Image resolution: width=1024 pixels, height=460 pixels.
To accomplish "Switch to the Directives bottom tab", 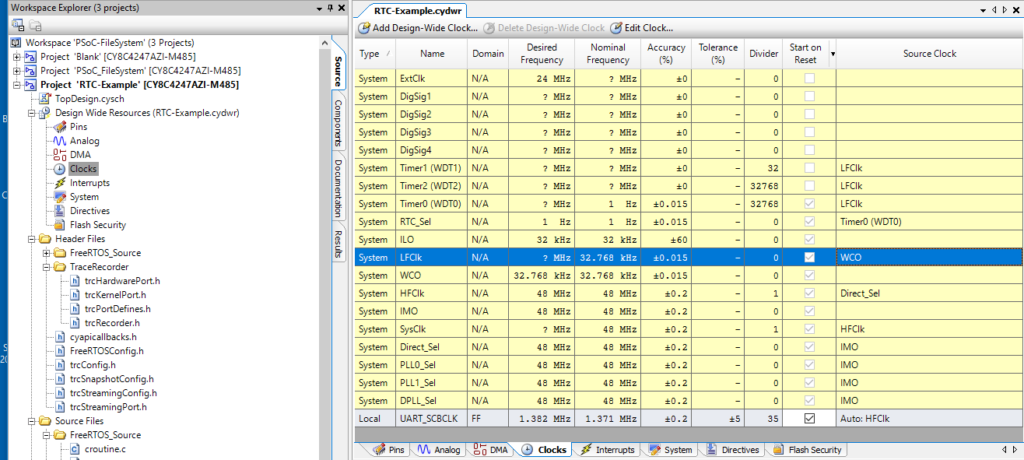I will click(731, 450).
